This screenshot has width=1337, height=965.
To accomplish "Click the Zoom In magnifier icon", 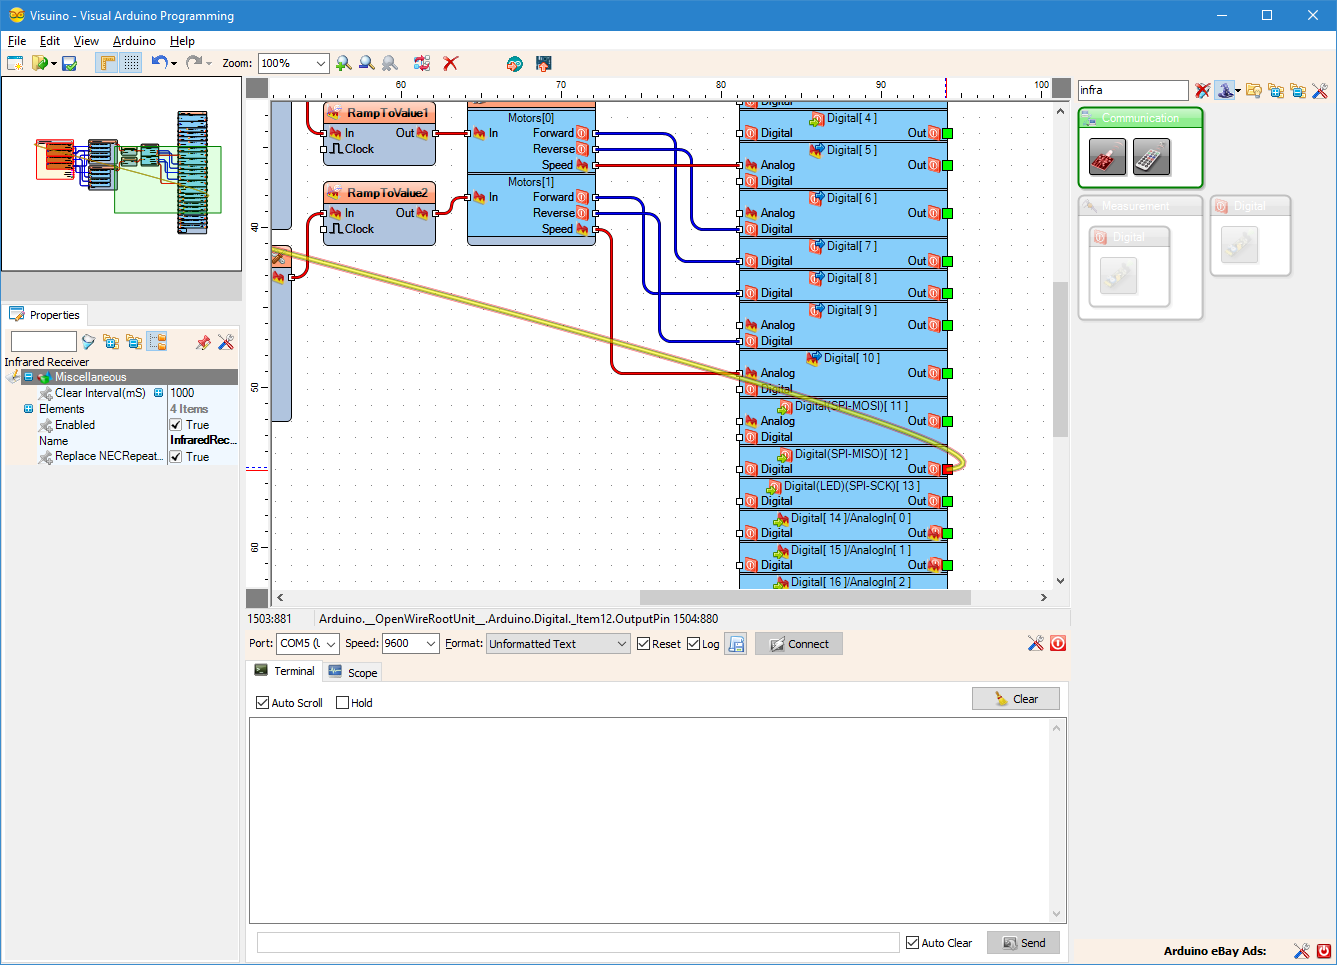I will [344, 63].
